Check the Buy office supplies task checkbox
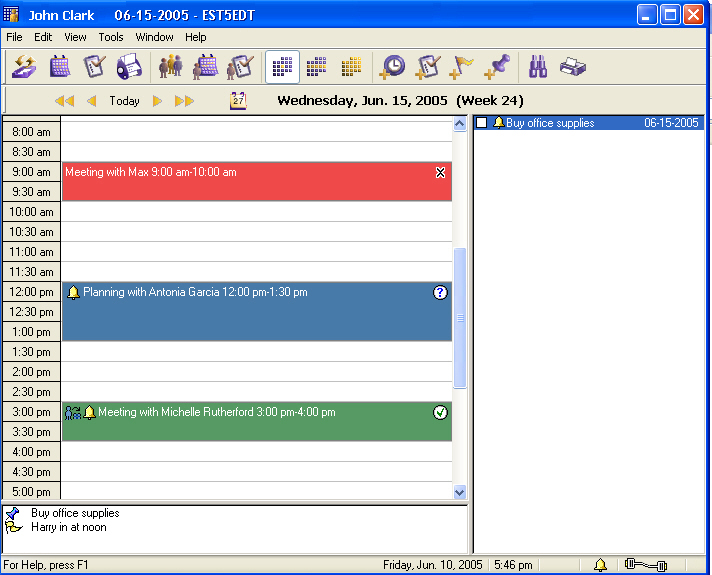Image resolution: width=712 pixels, height=575 pixels. [x=482, y=123]
